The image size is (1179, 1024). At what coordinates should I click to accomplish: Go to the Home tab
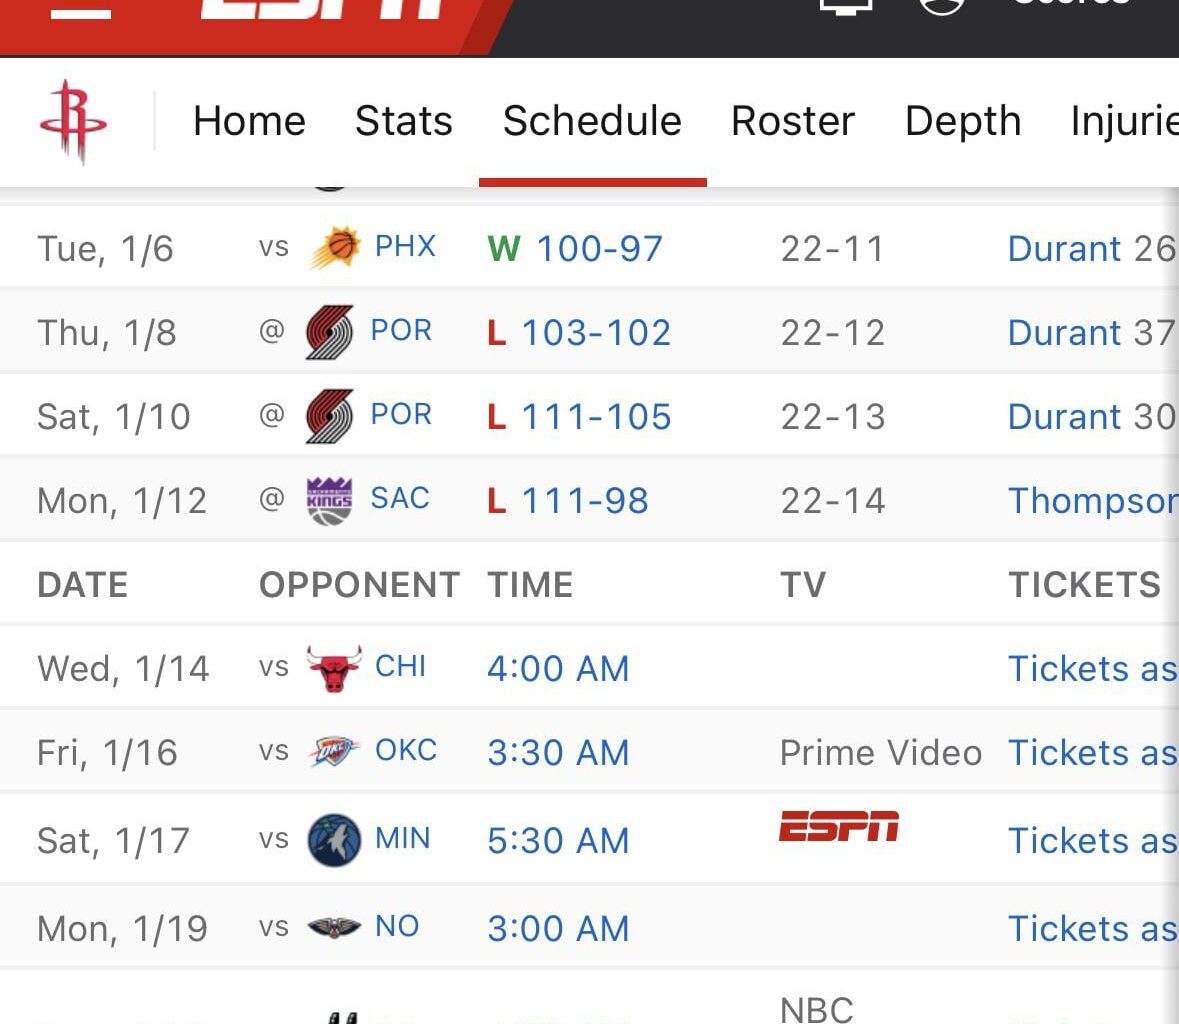tap(249, 121)
